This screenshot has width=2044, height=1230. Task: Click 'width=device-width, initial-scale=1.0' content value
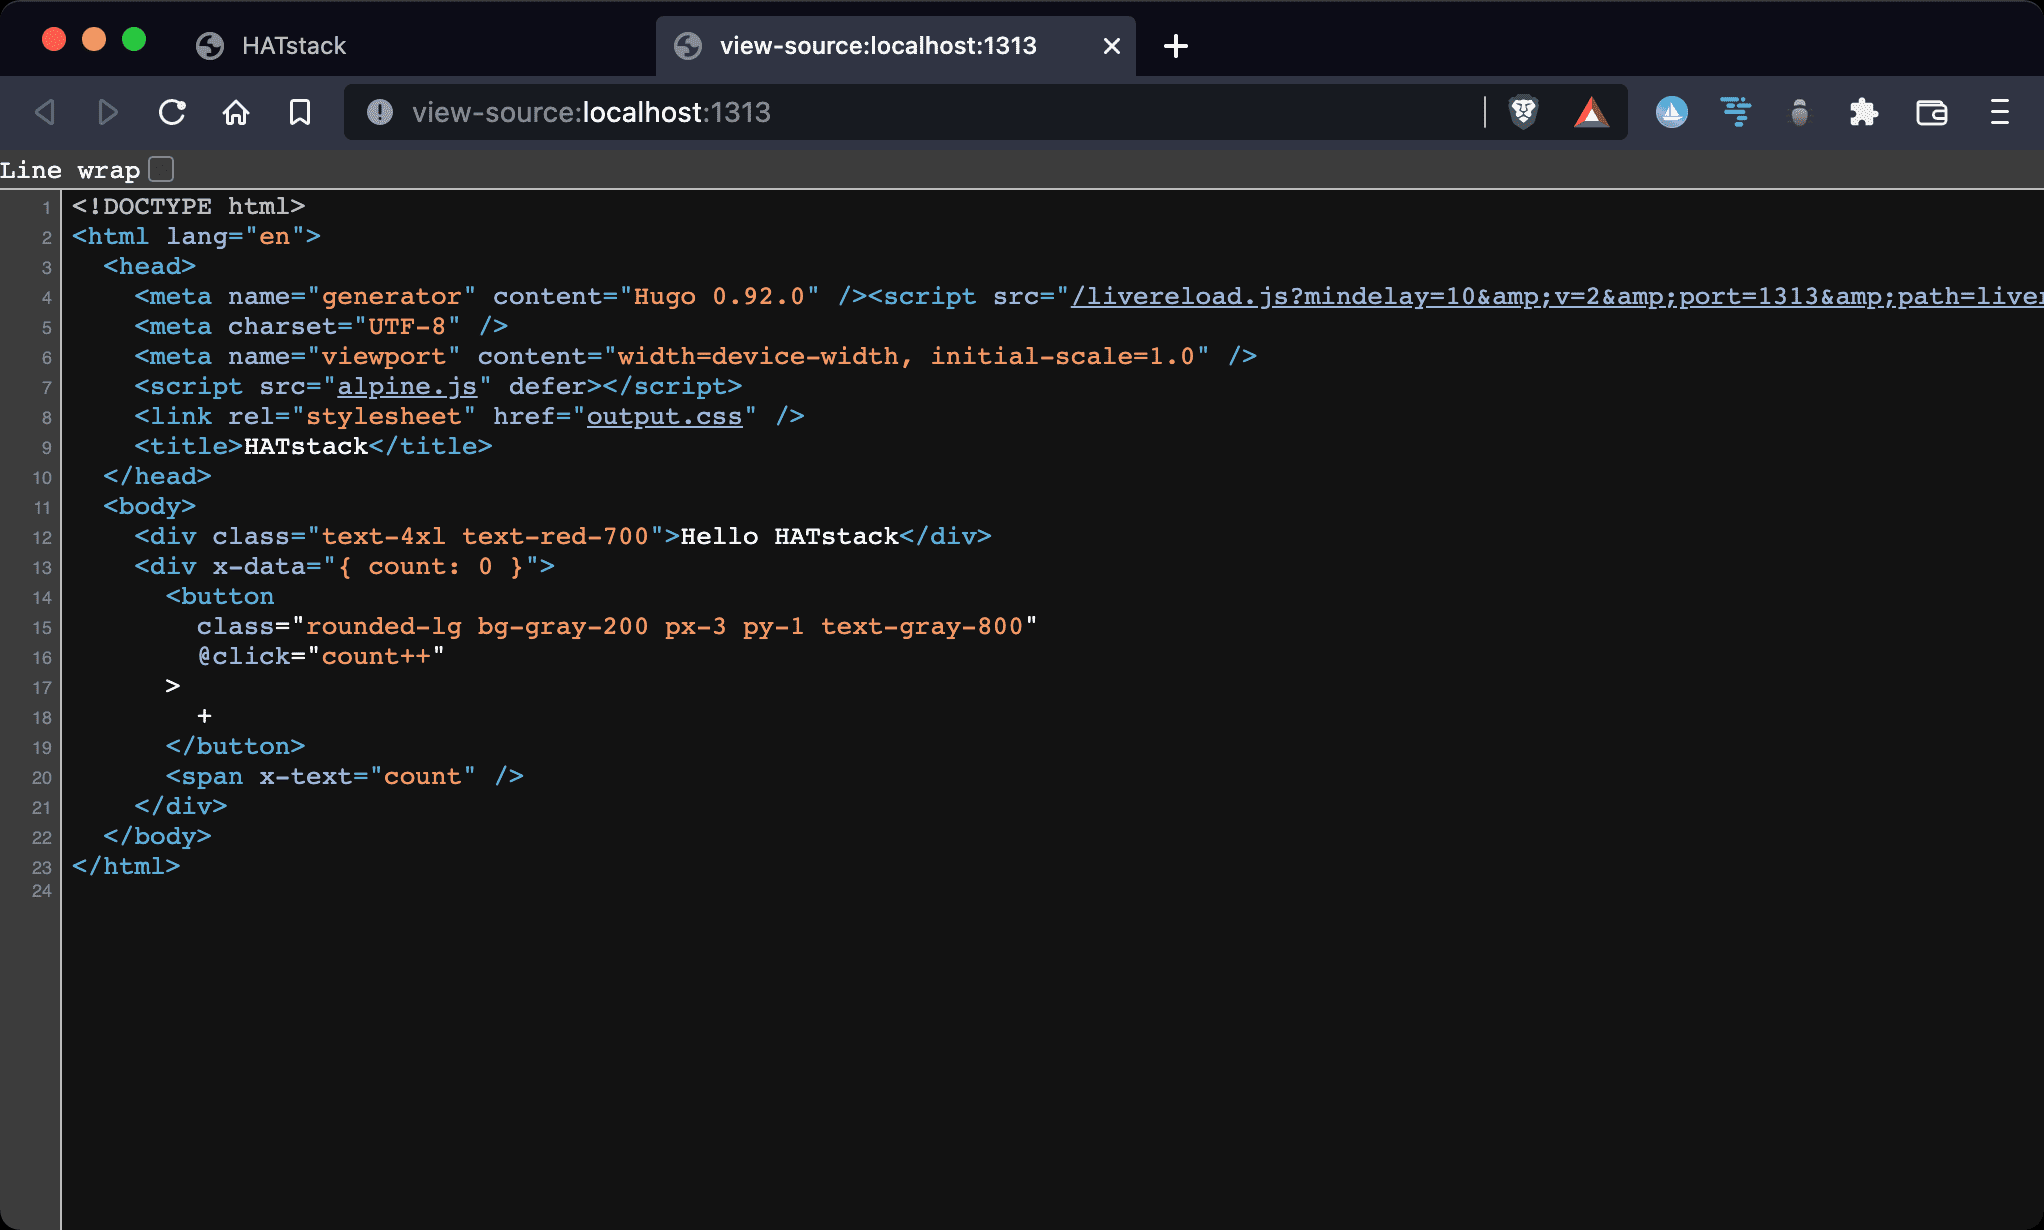pyautogui.click(x=906, y=357)
